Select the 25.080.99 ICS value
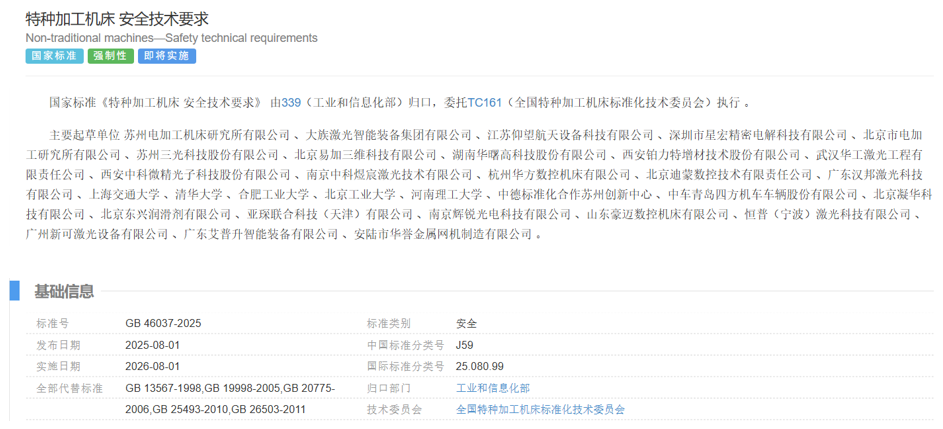943x429 pixels. [480, 366]
